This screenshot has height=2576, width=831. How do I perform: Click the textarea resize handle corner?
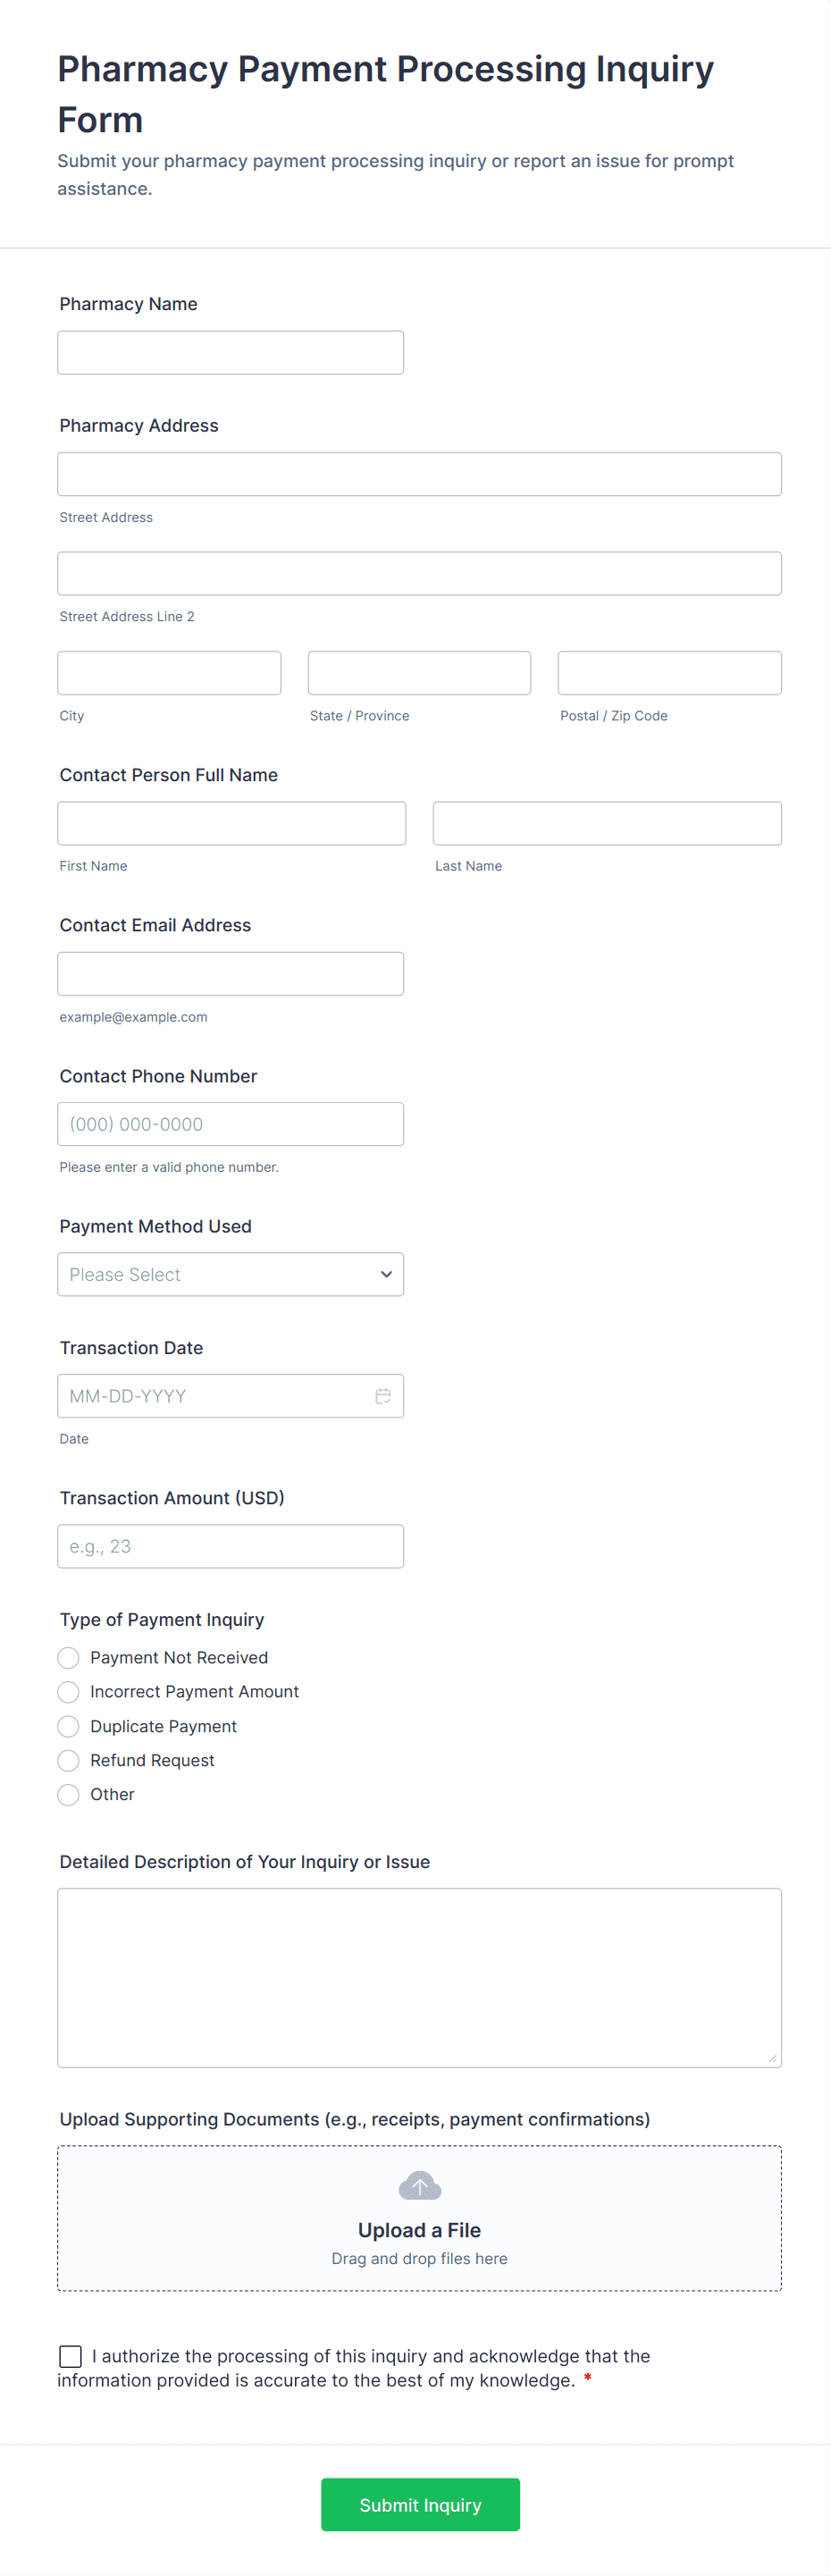coord(771,2057)
